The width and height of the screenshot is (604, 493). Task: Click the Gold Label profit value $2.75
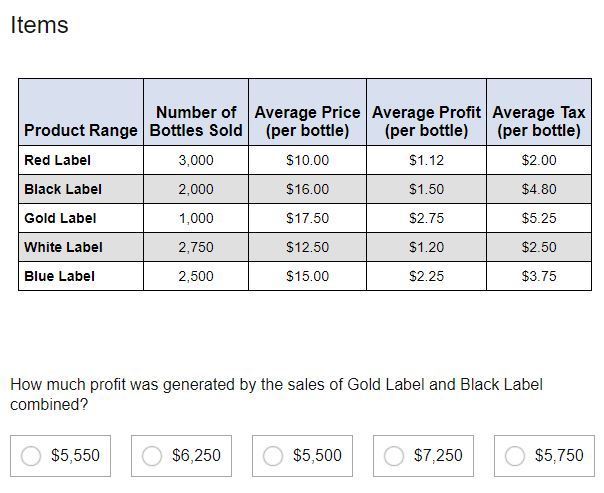tap(426, 218)
